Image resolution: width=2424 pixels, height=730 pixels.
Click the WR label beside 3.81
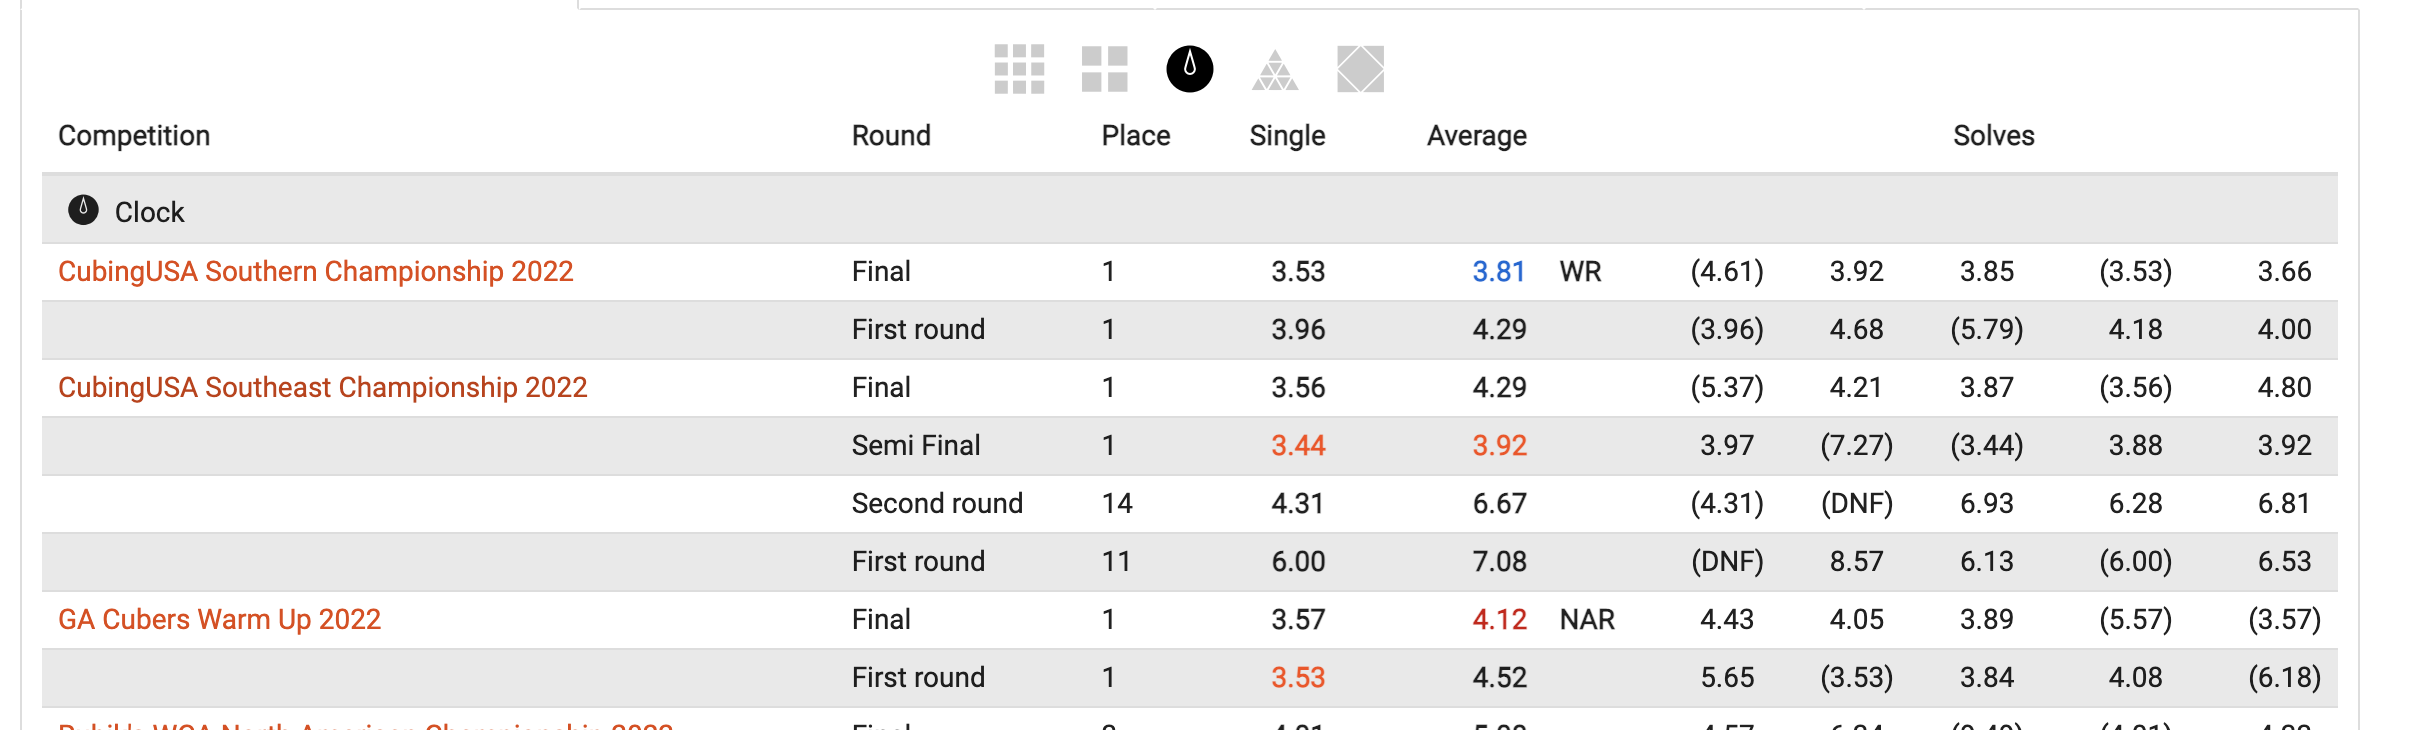click(1581, 271)
